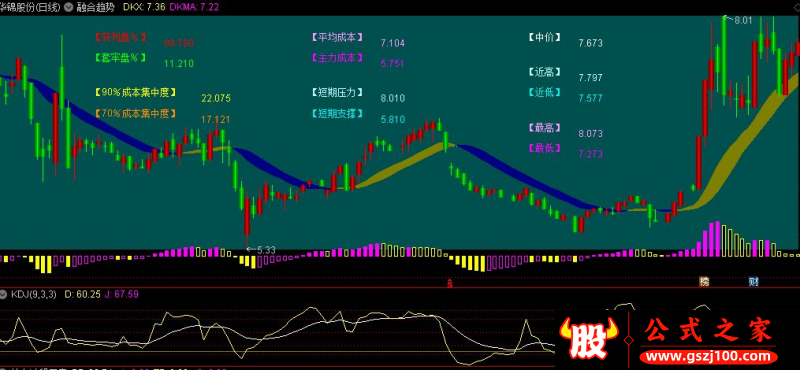Click the 公式之家 watermark title

tap(709, 331)
